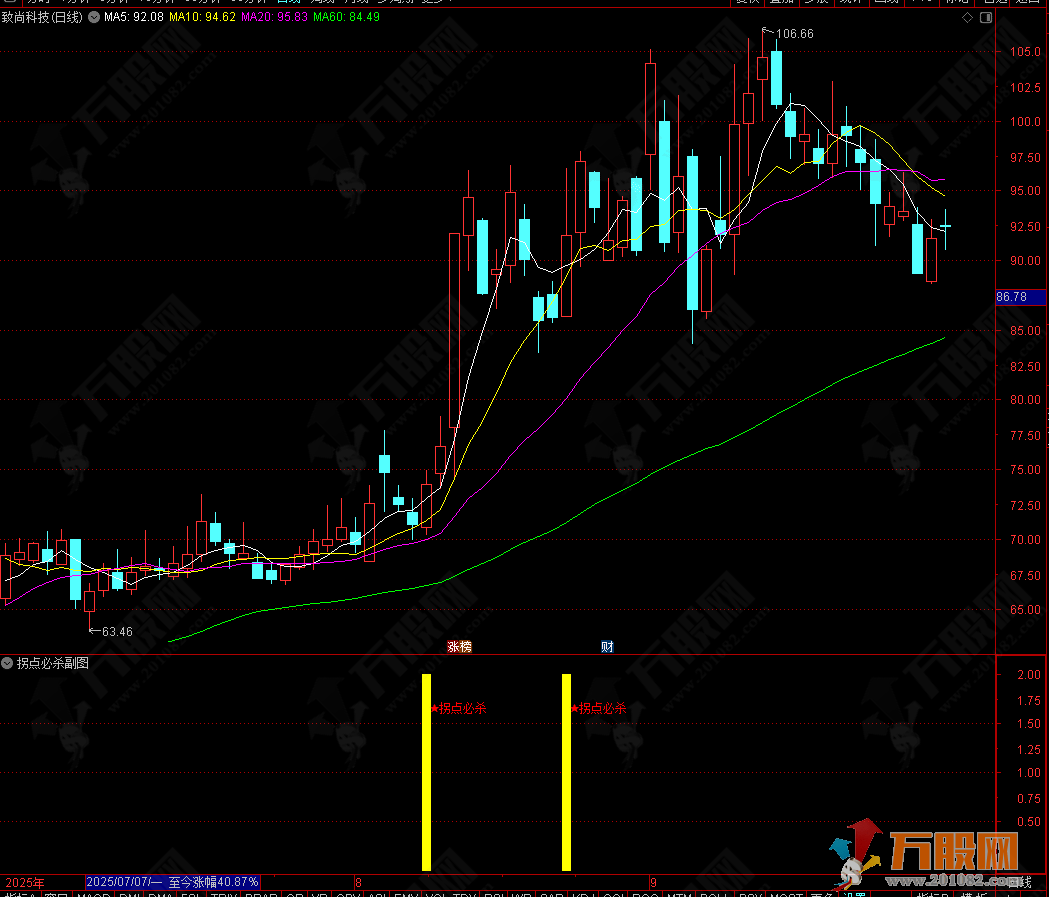The height and width of the screenshot is (897, 1049).
Task: Click the 财 financial report marker
Action: (x=606, y=647)
